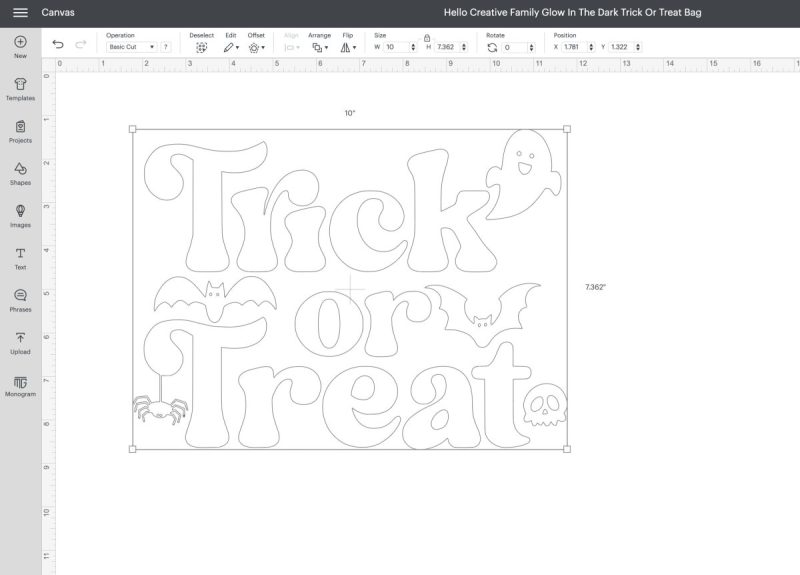
Task: Open the Arrange dropdown
Action: coord(320,47)
